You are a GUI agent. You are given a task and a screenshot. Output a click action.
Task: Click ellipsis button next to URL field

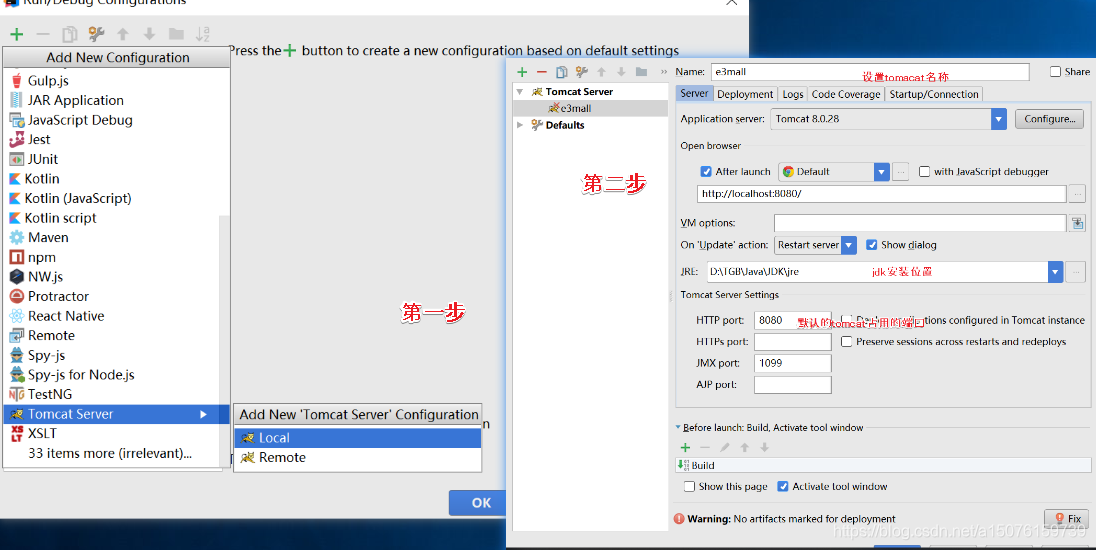[1076, 194]
